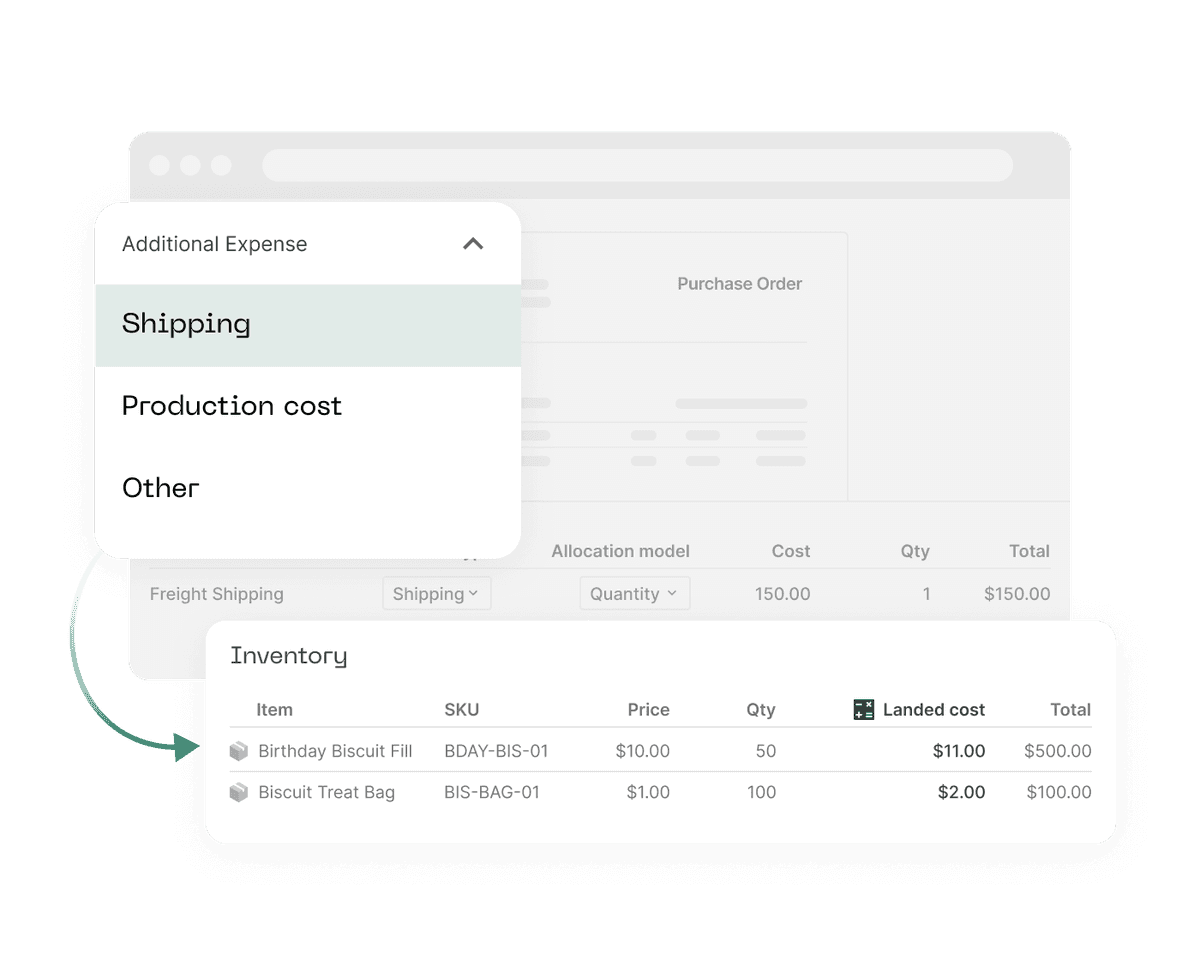Open the Biscuit Treat Bag item

[326, 793]
